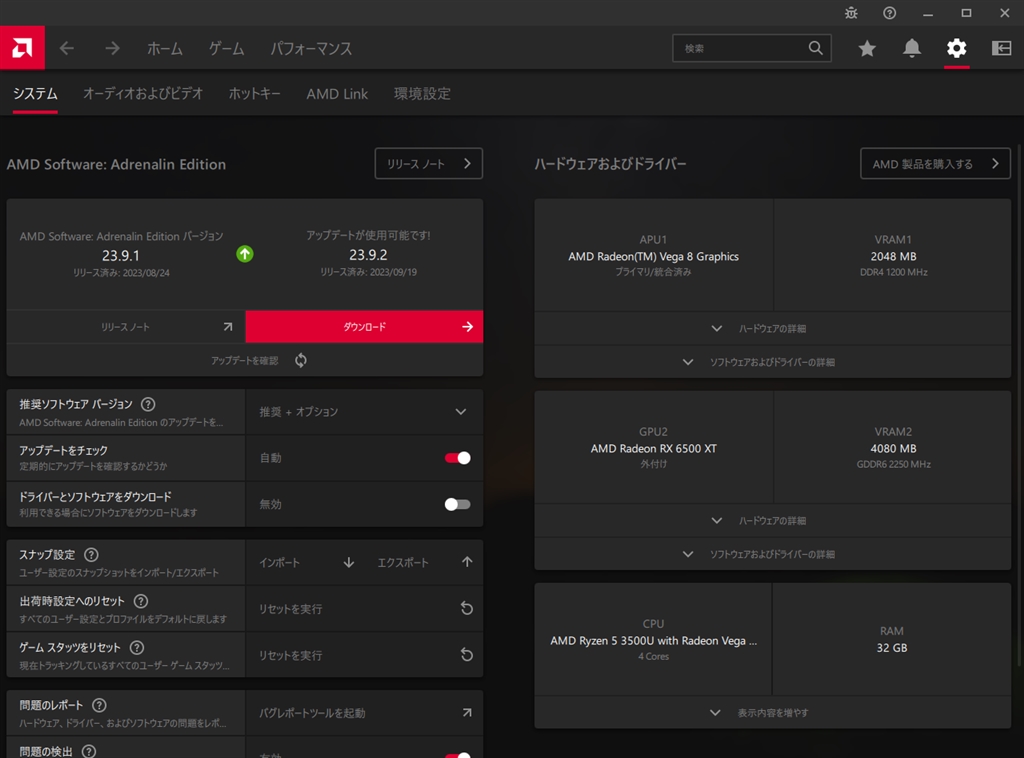The width and height of the screenshot is (1024, 758).
Task: Click the AMD Radeon RX 6500 XT name
Action: pos(653,449)
